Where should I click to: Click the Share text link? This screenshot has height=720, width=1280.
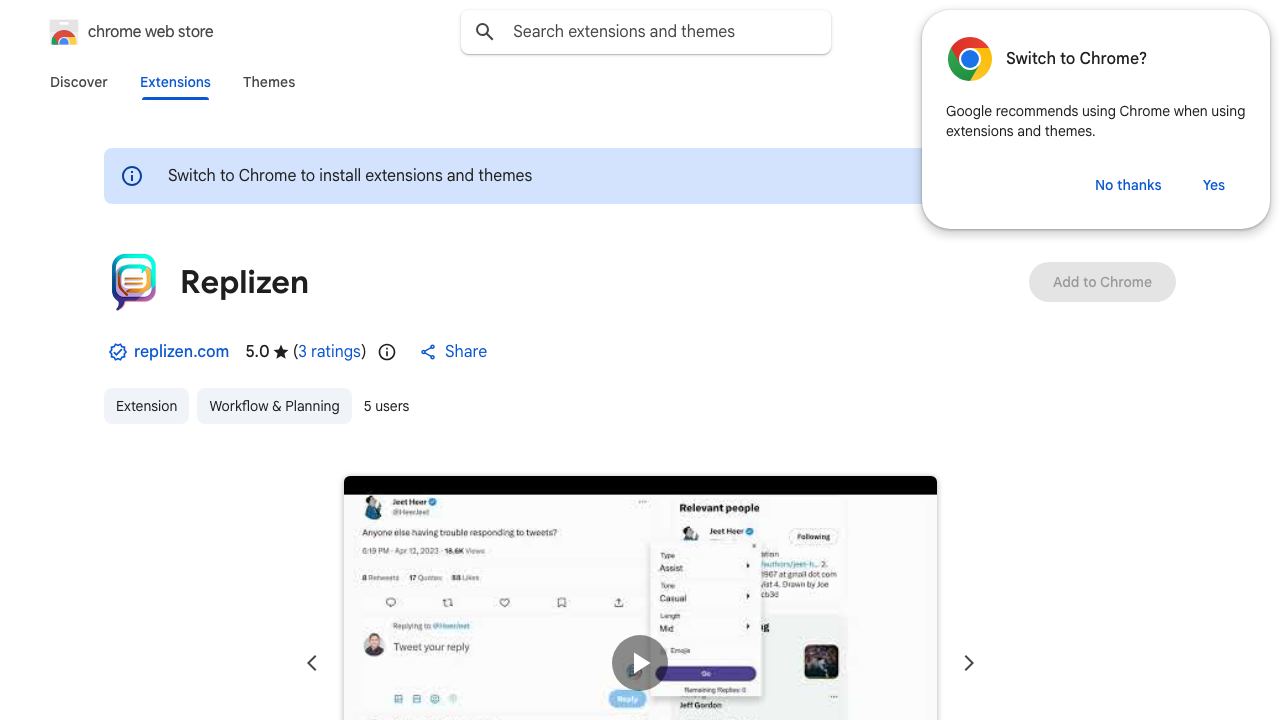coord(466,352)
